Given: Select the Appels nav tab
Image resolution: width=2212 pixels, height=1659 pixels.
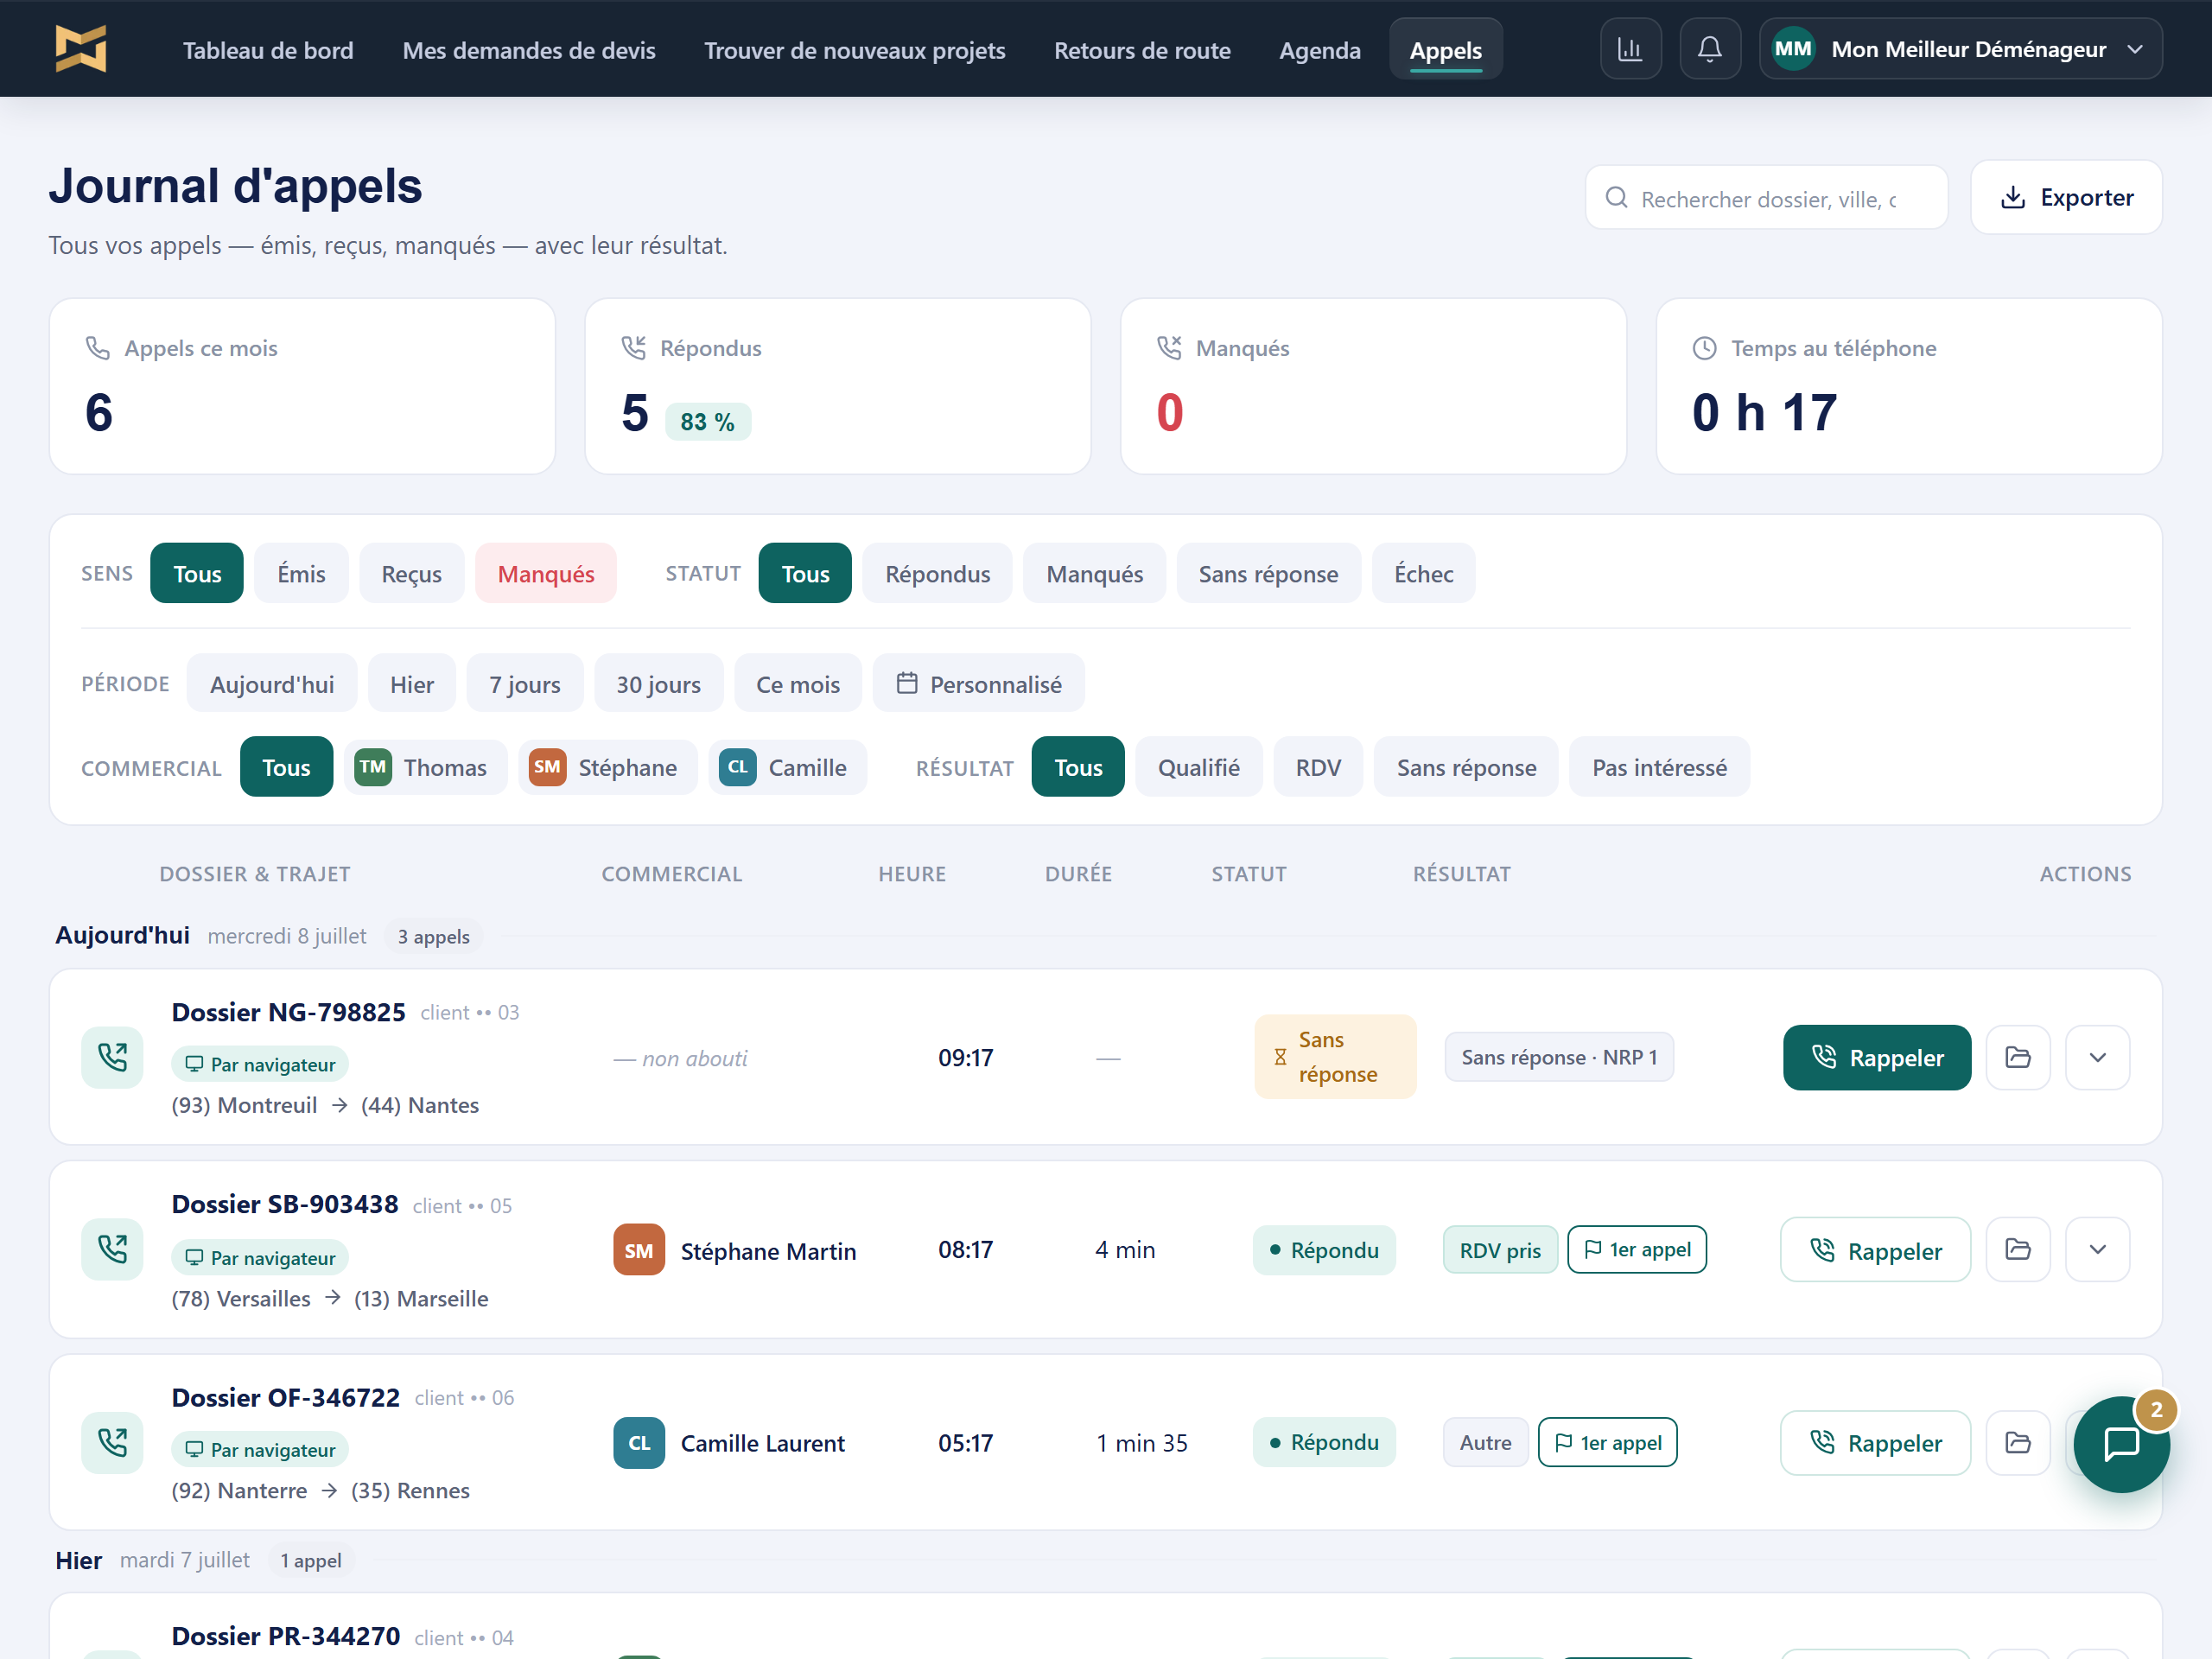Looking at the screenshot, I should [1446, 50].
